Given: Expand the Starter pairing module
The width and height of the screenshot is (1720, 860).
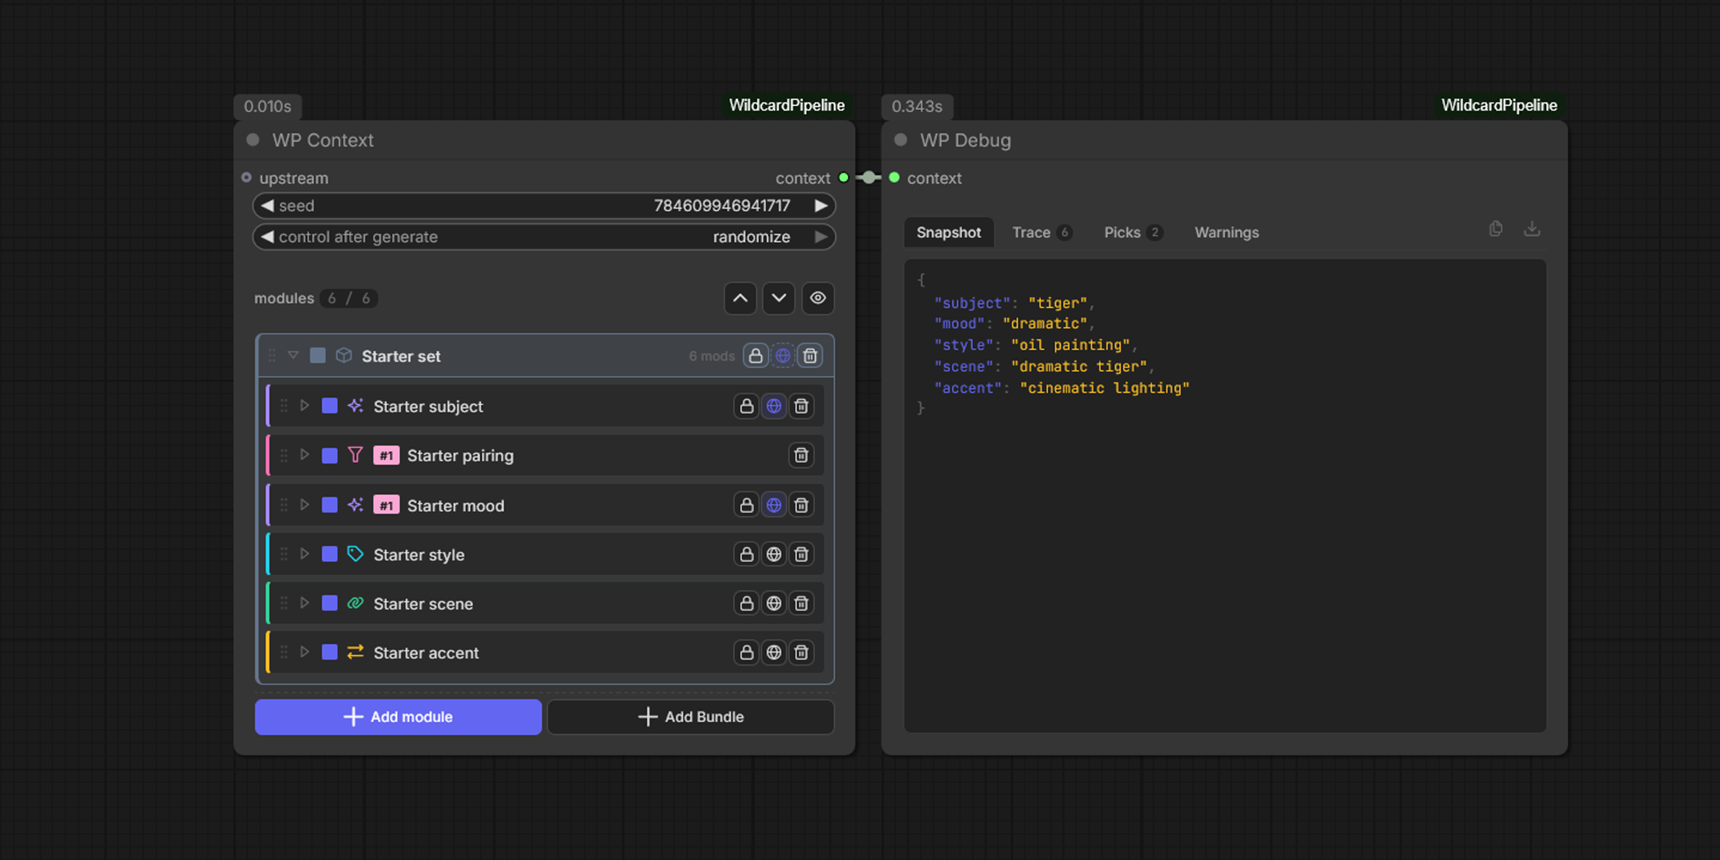Looking at the screenshot, I should pyautogui.click(x=304, y=455).
